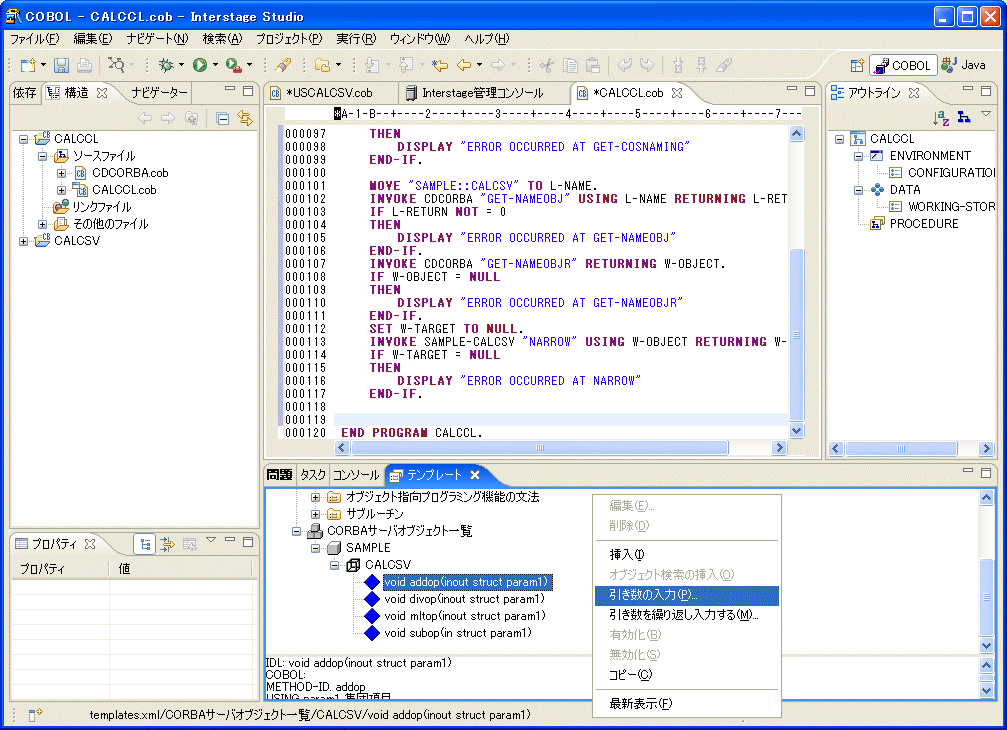Switch to the ナビゲーター tab
The height and width of the screenshot is (730, 1007).
click(159, 93)
